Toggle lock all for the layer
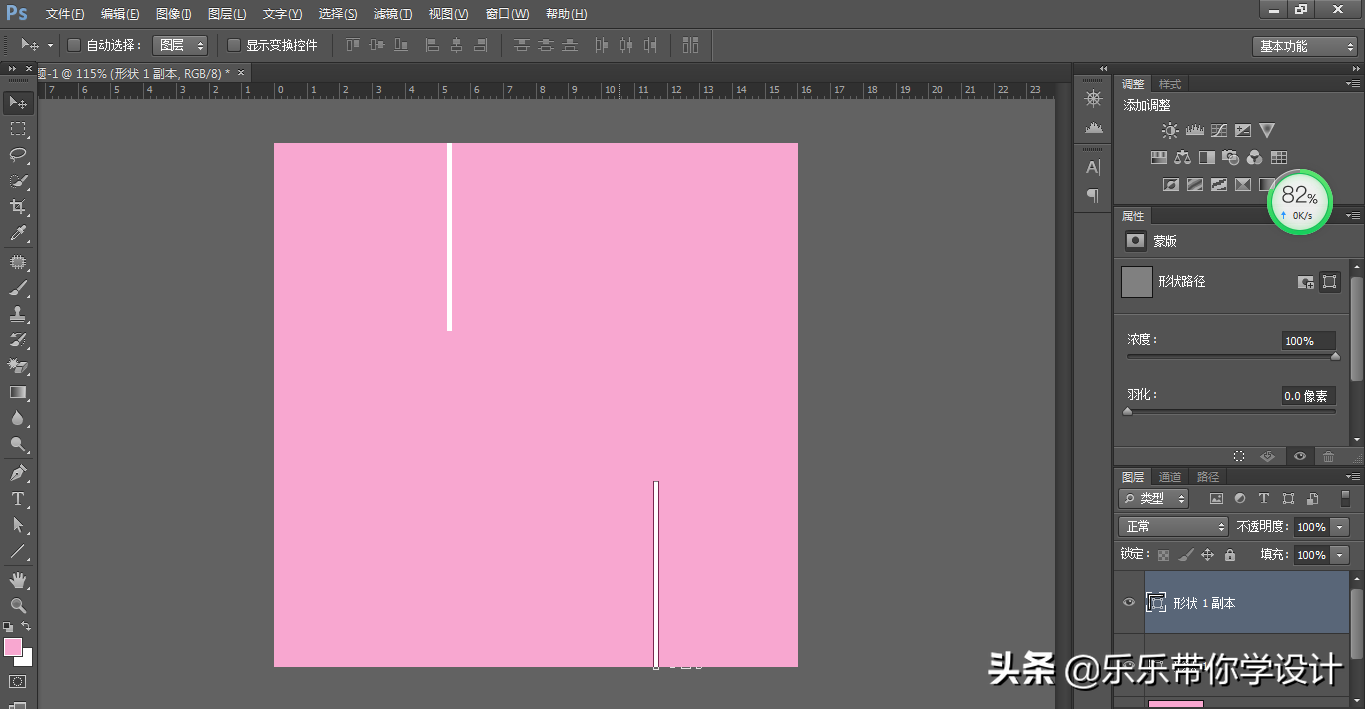 [1230, 554]
